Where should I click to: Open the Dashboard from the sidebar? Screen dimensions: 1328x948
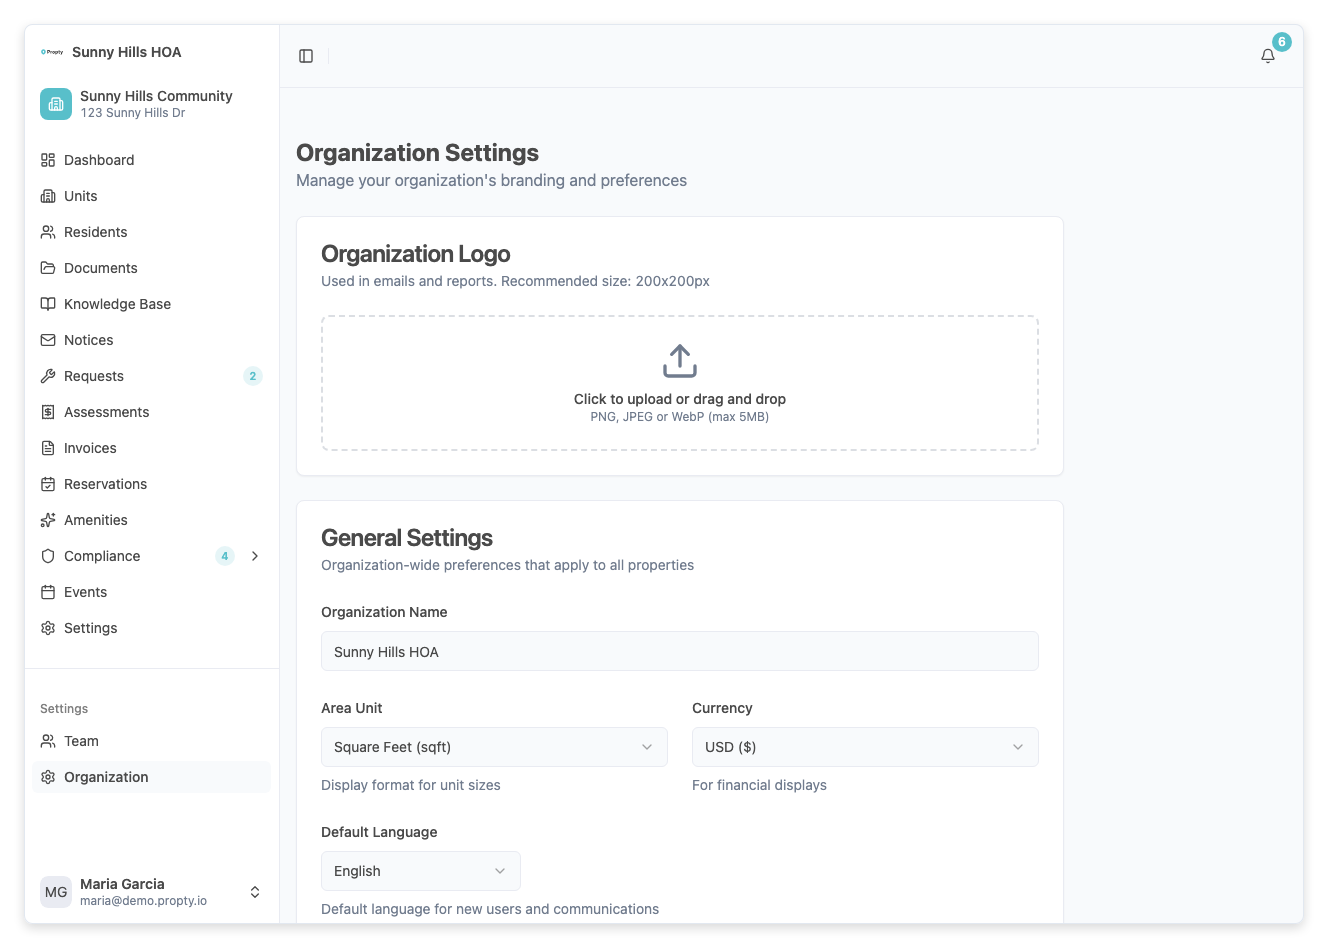tap(100, 160)
